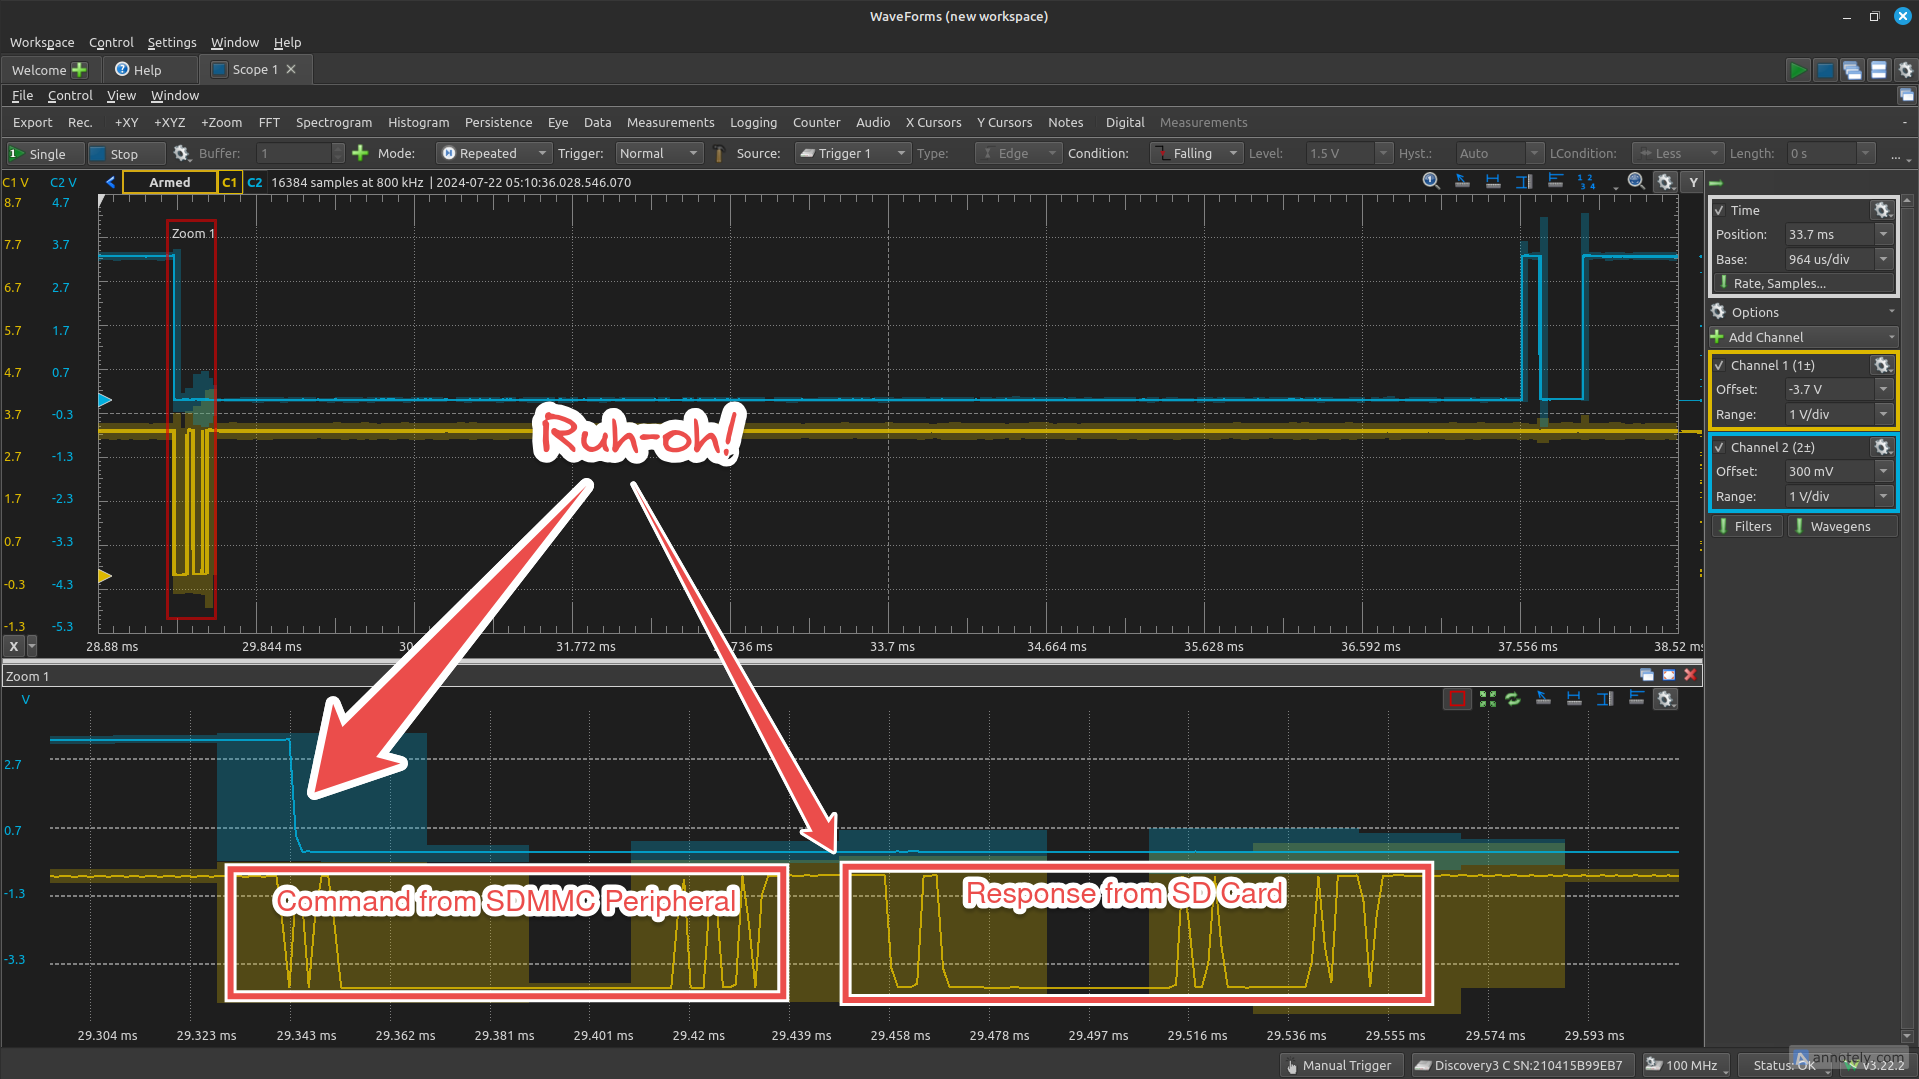Open the Condition dropdown showing Falling
Image resolution: width=1919 pixels, height=1079 pixels.
tap(1195, 153)
